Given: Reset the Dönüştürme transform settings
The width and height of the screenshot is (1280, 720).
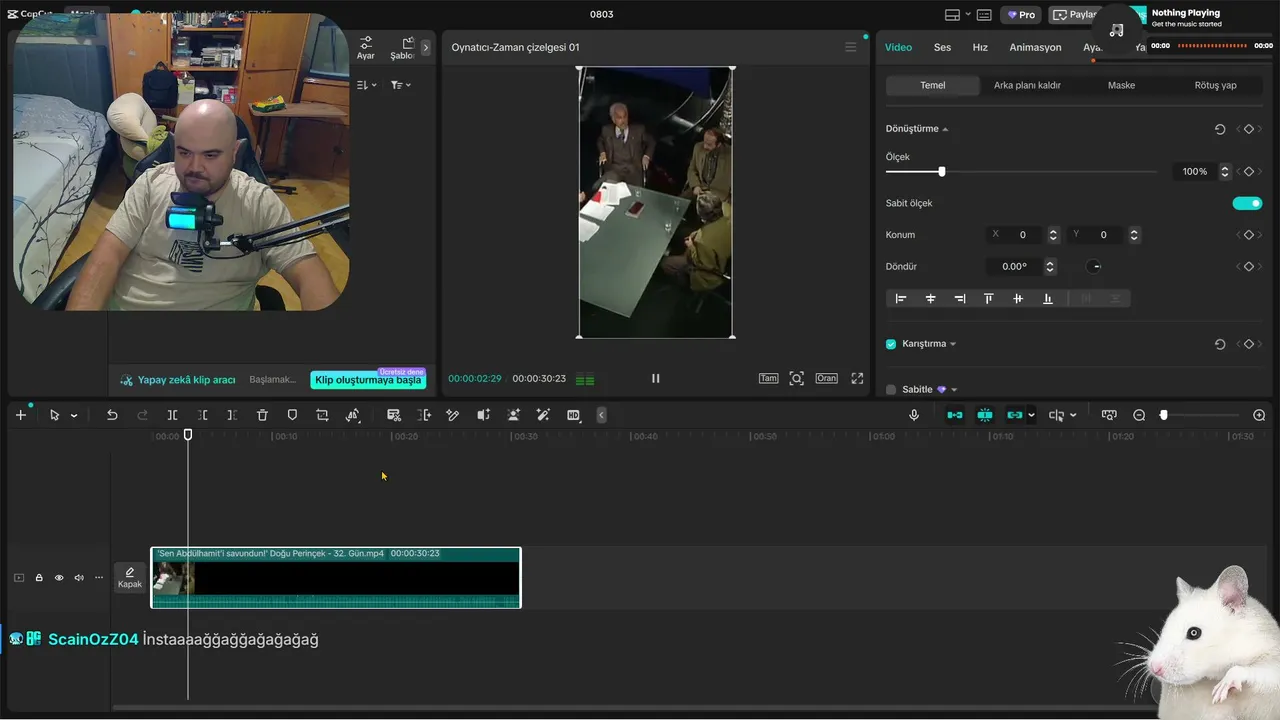Looking at the screenshot, I should (x=1220, y=129).
